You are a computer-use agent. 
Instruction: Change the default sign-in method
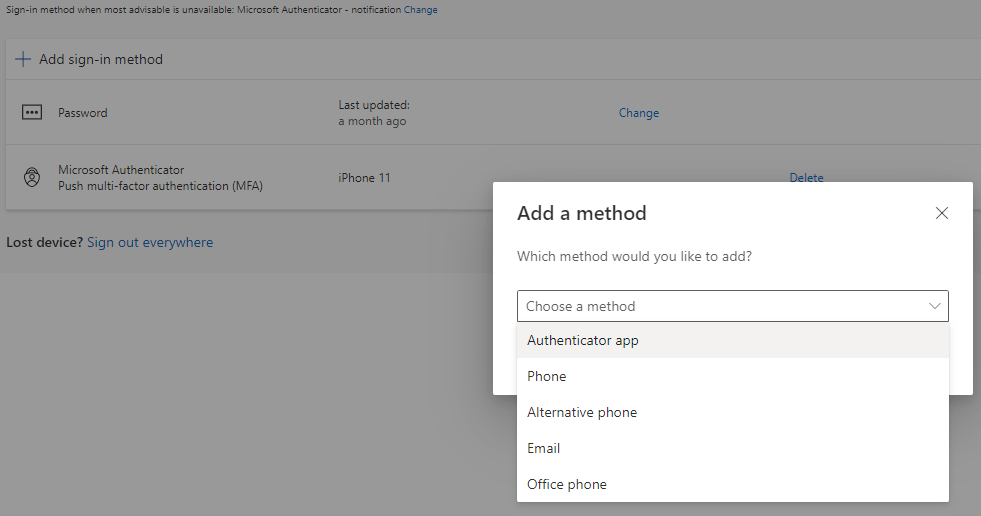[420, 10]
